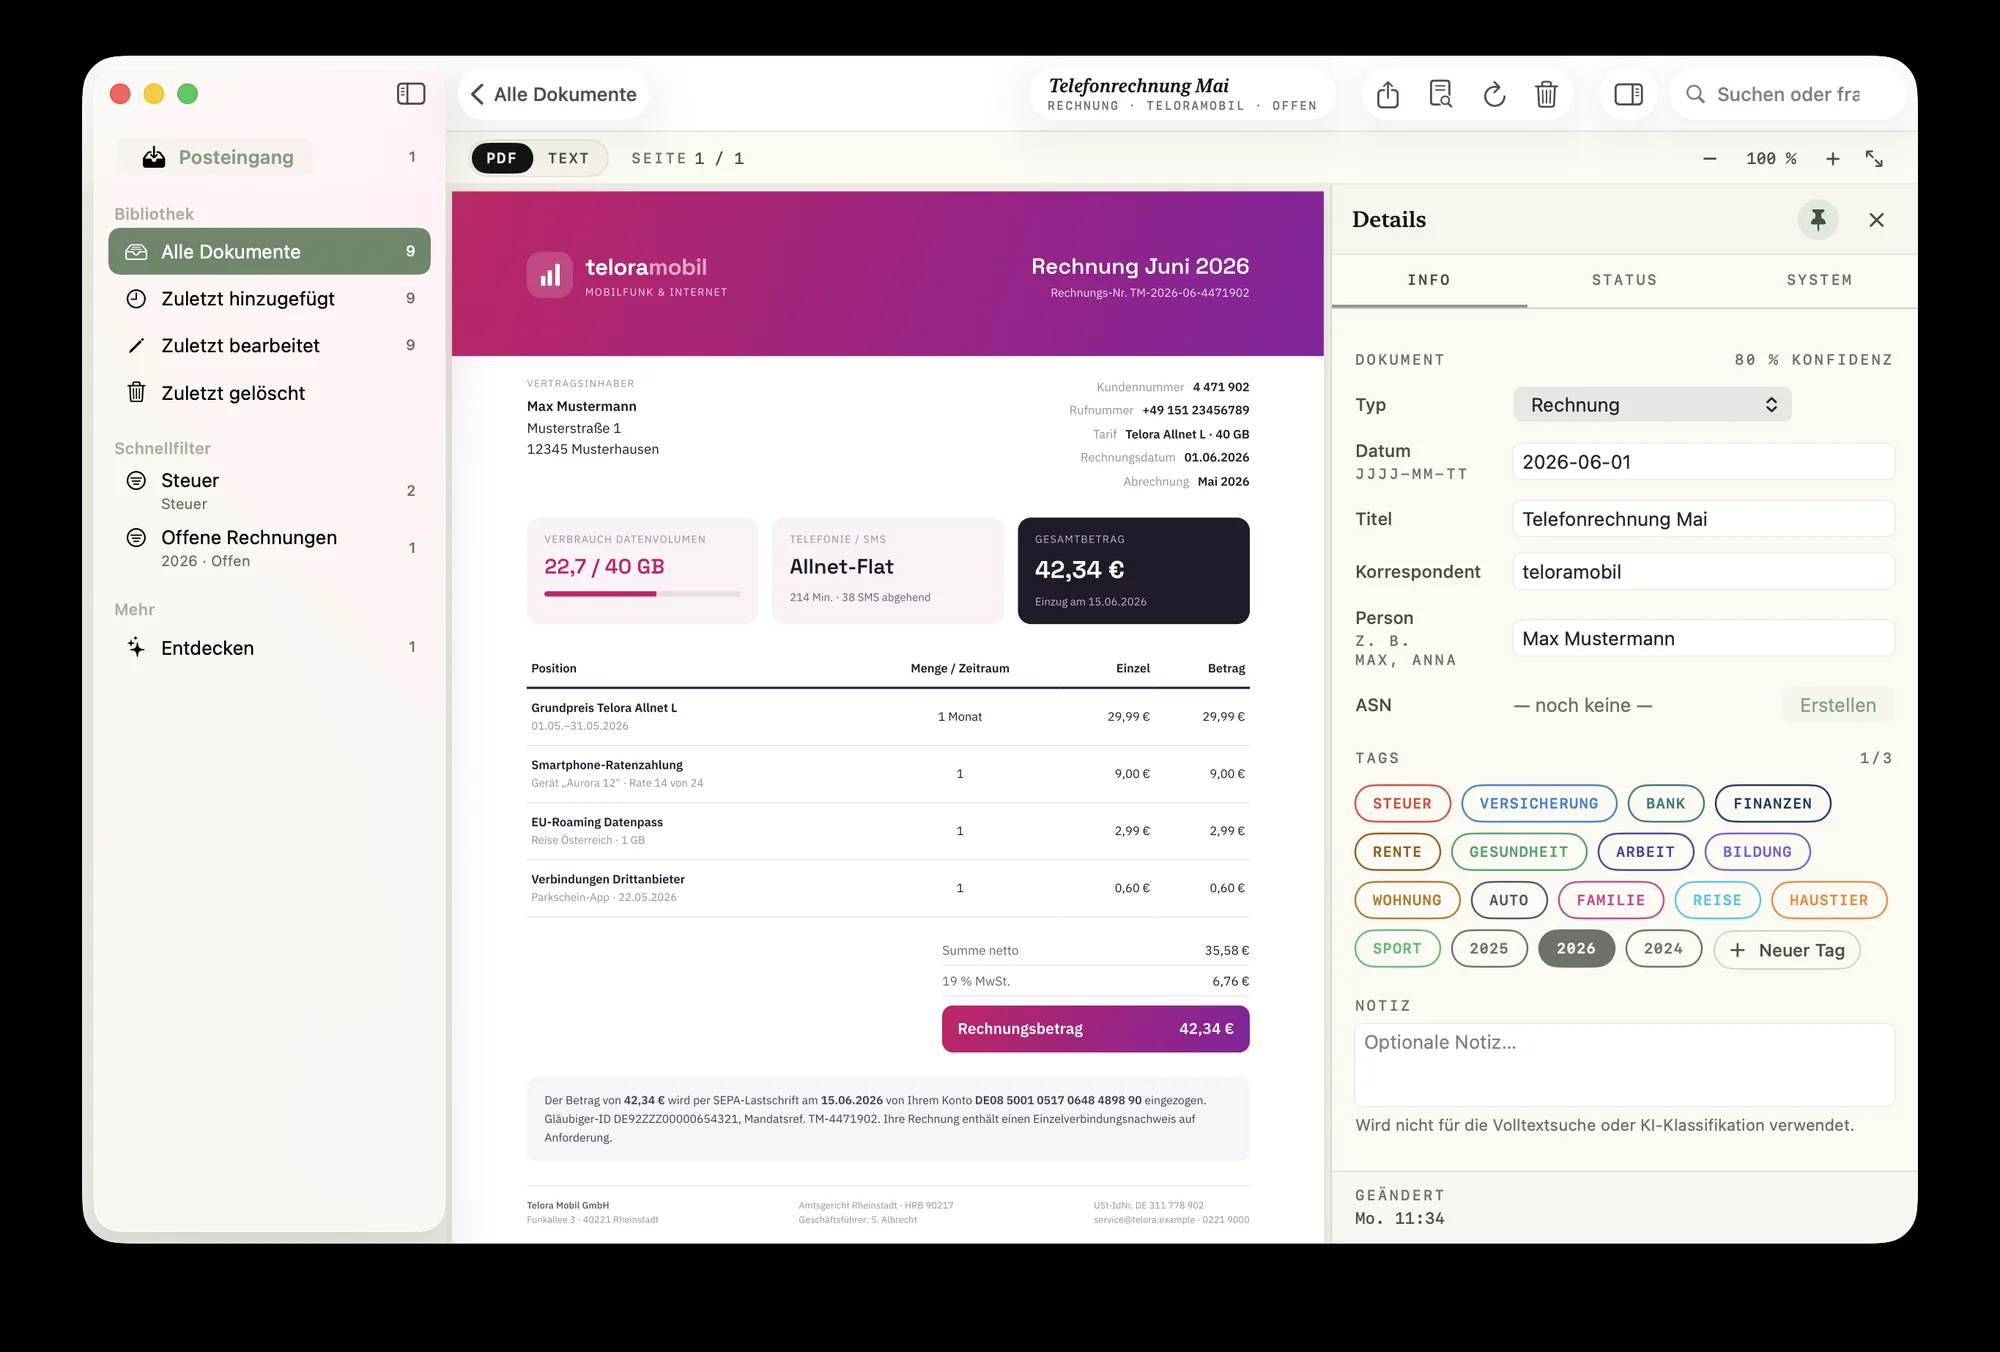
Task: Click the Posteingang inbox icon
Action: (x=154, y=157)
